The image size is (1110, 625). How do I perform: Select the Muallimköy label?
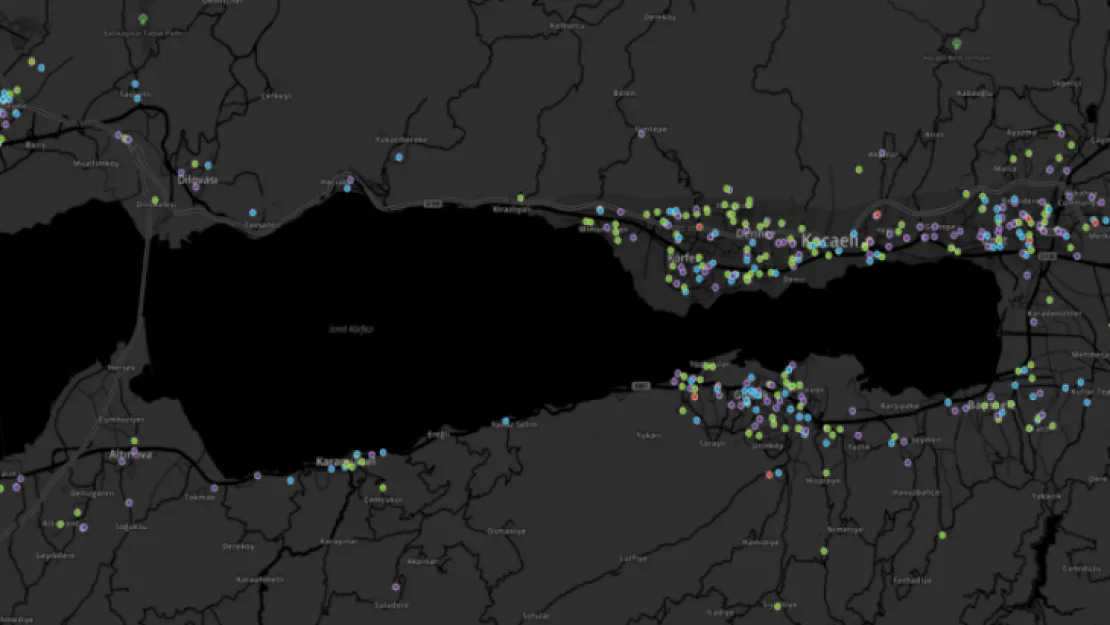(96, 163)
